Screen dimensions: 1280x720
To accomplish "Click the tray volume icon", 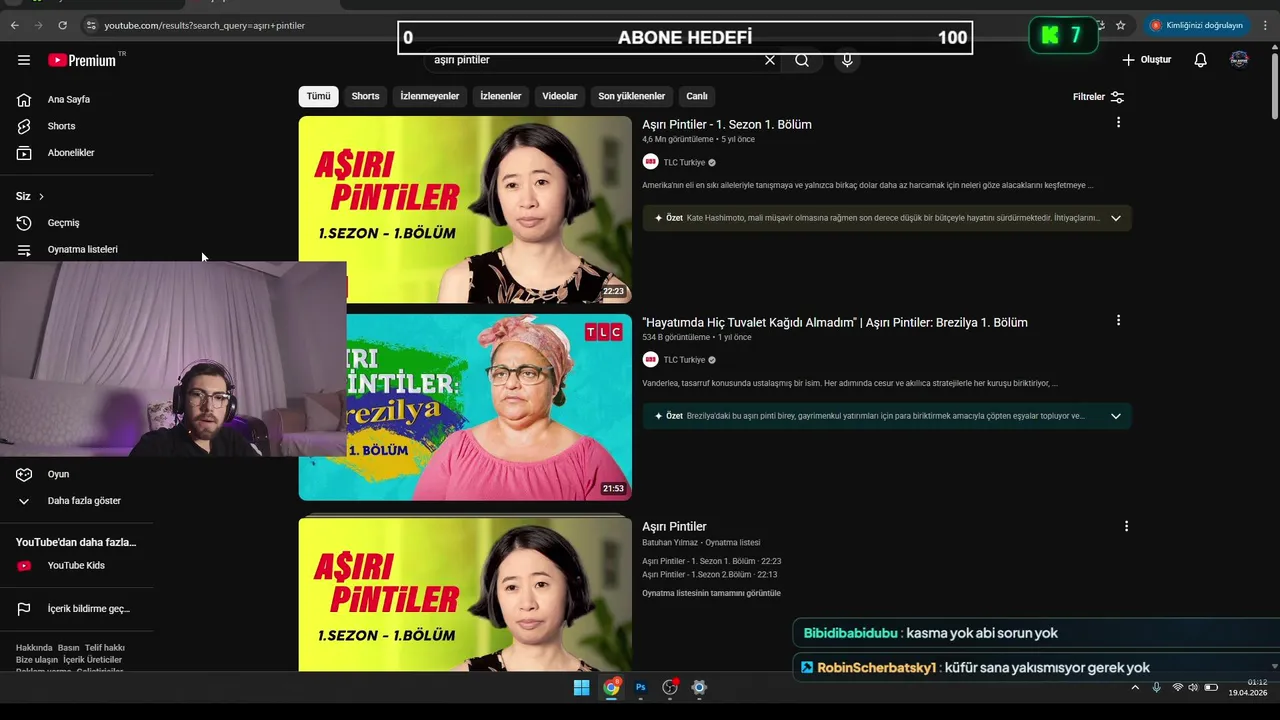I will click(x=1194, y=687).
